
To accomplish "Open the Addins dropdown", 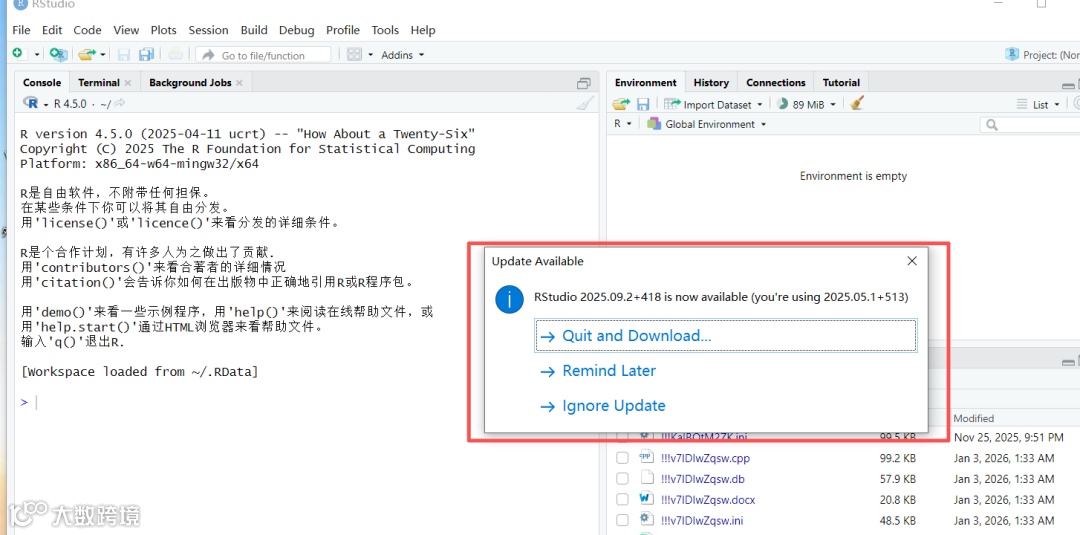I will point(403,54).
